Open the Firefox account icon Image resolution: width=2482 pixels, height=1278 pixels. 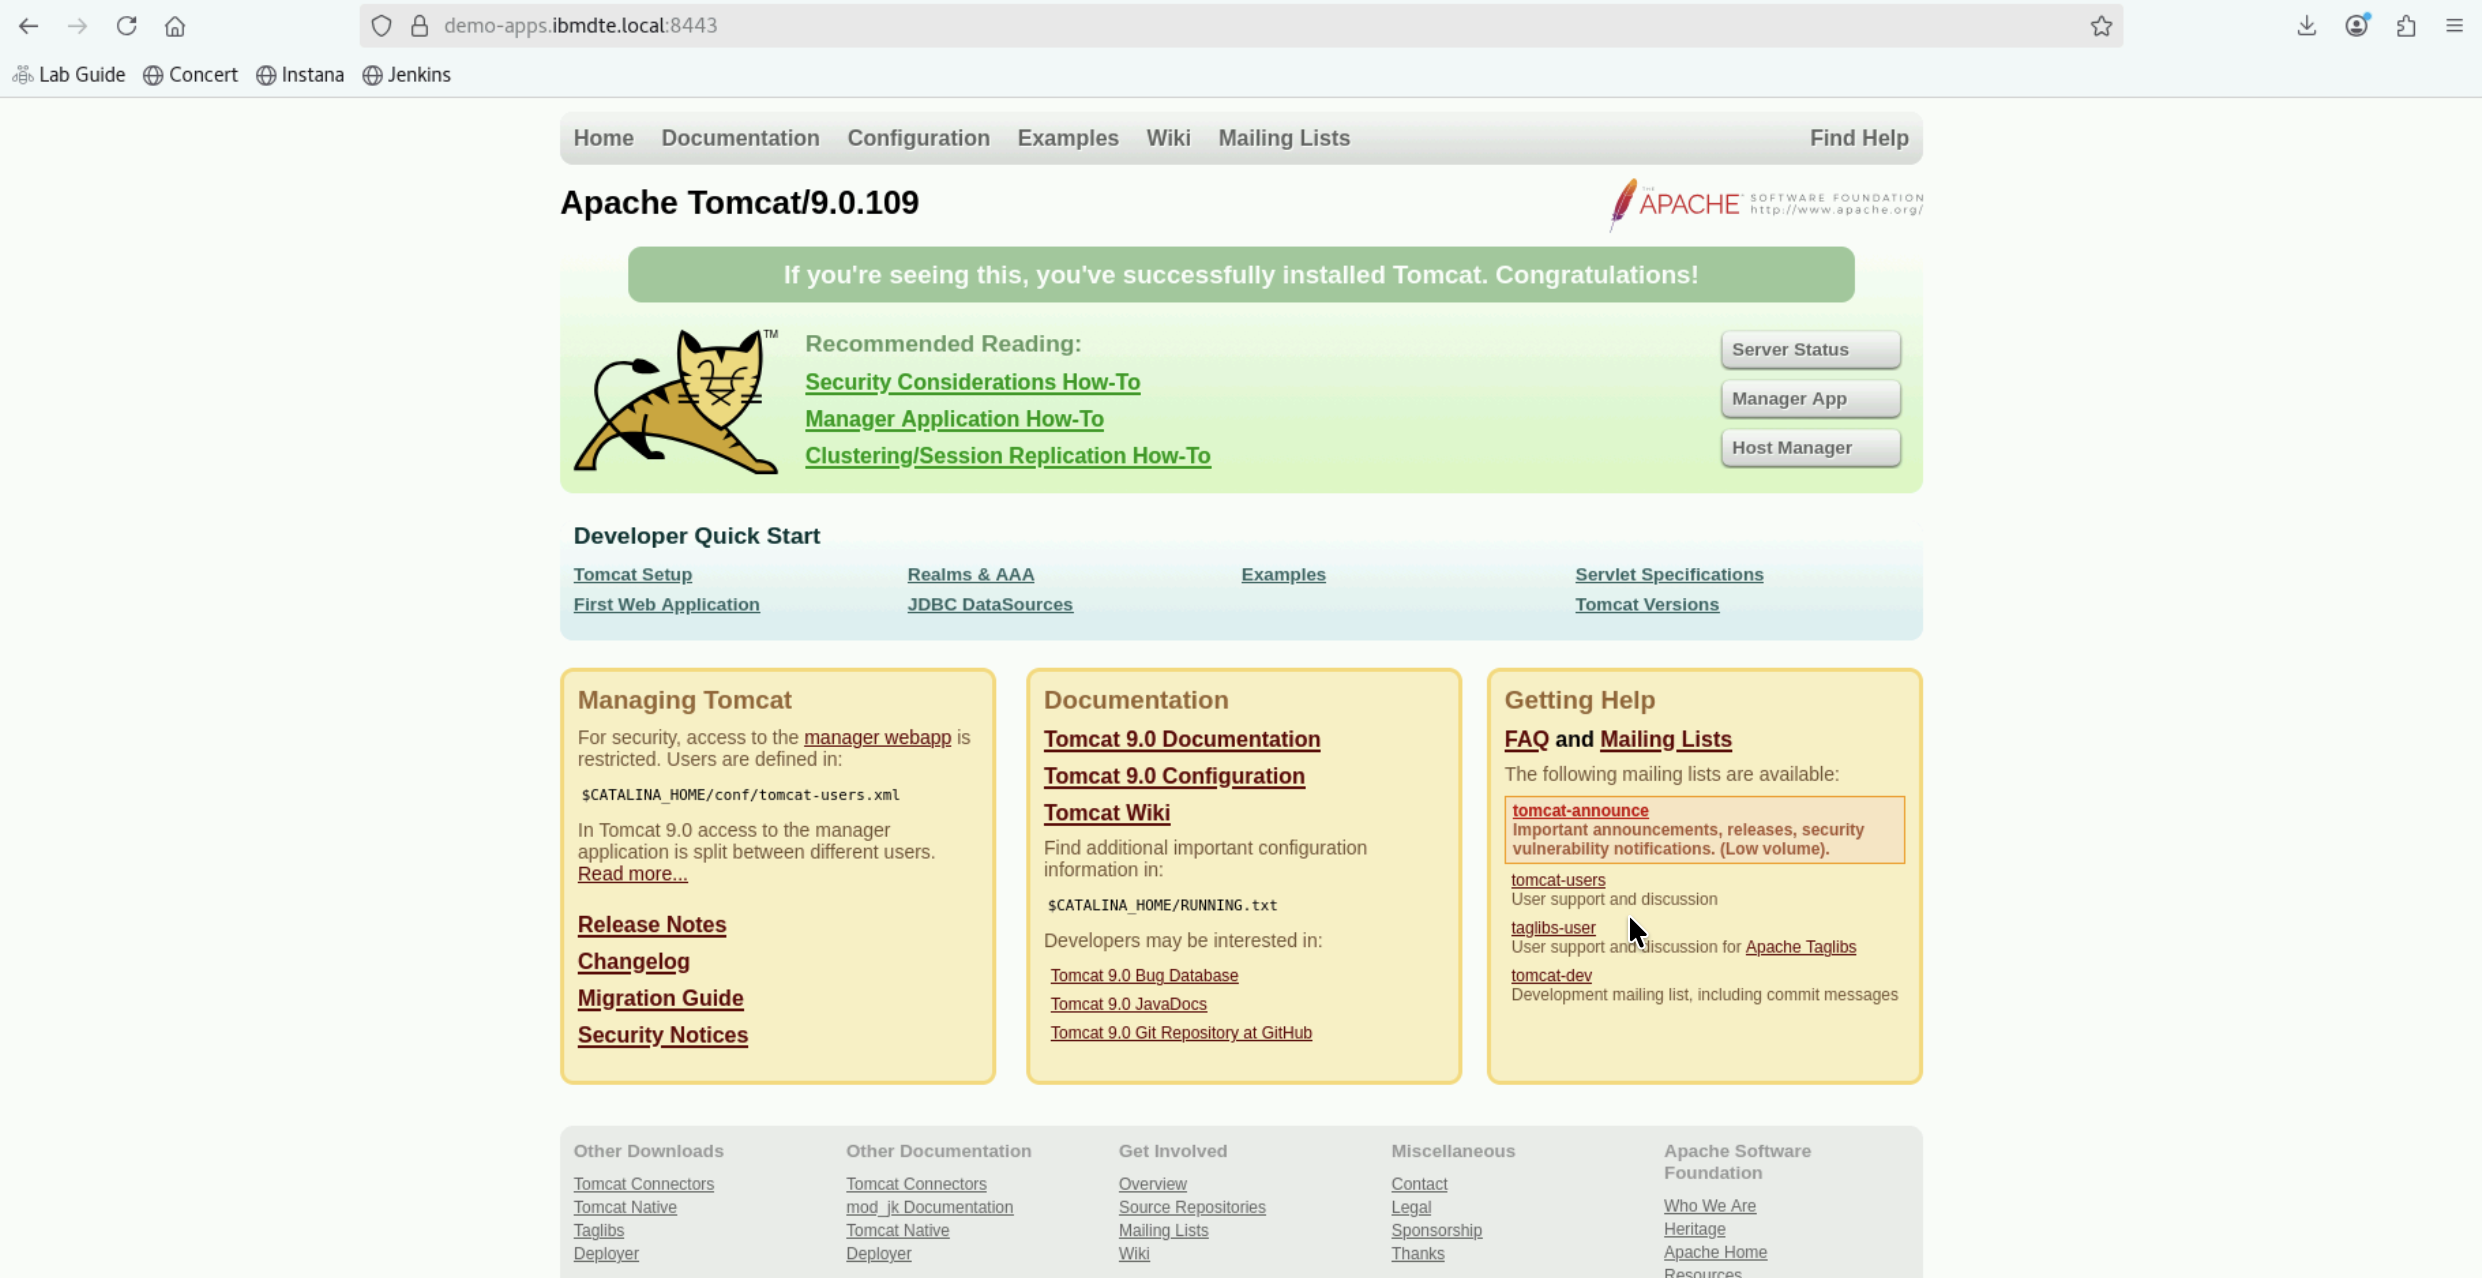pos(2357,26)
